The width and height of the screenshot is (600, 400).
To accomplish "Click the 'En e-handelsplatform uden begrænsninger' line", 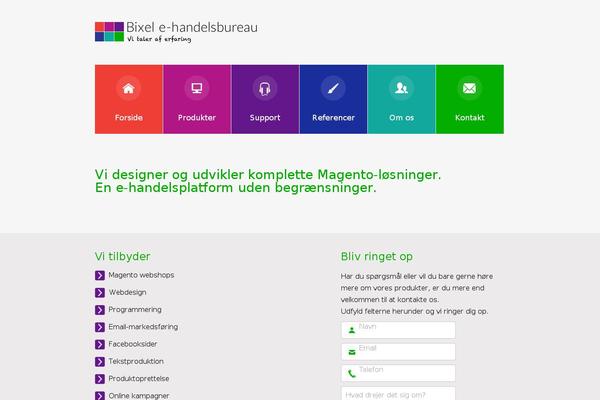I will tap(236, 188).
